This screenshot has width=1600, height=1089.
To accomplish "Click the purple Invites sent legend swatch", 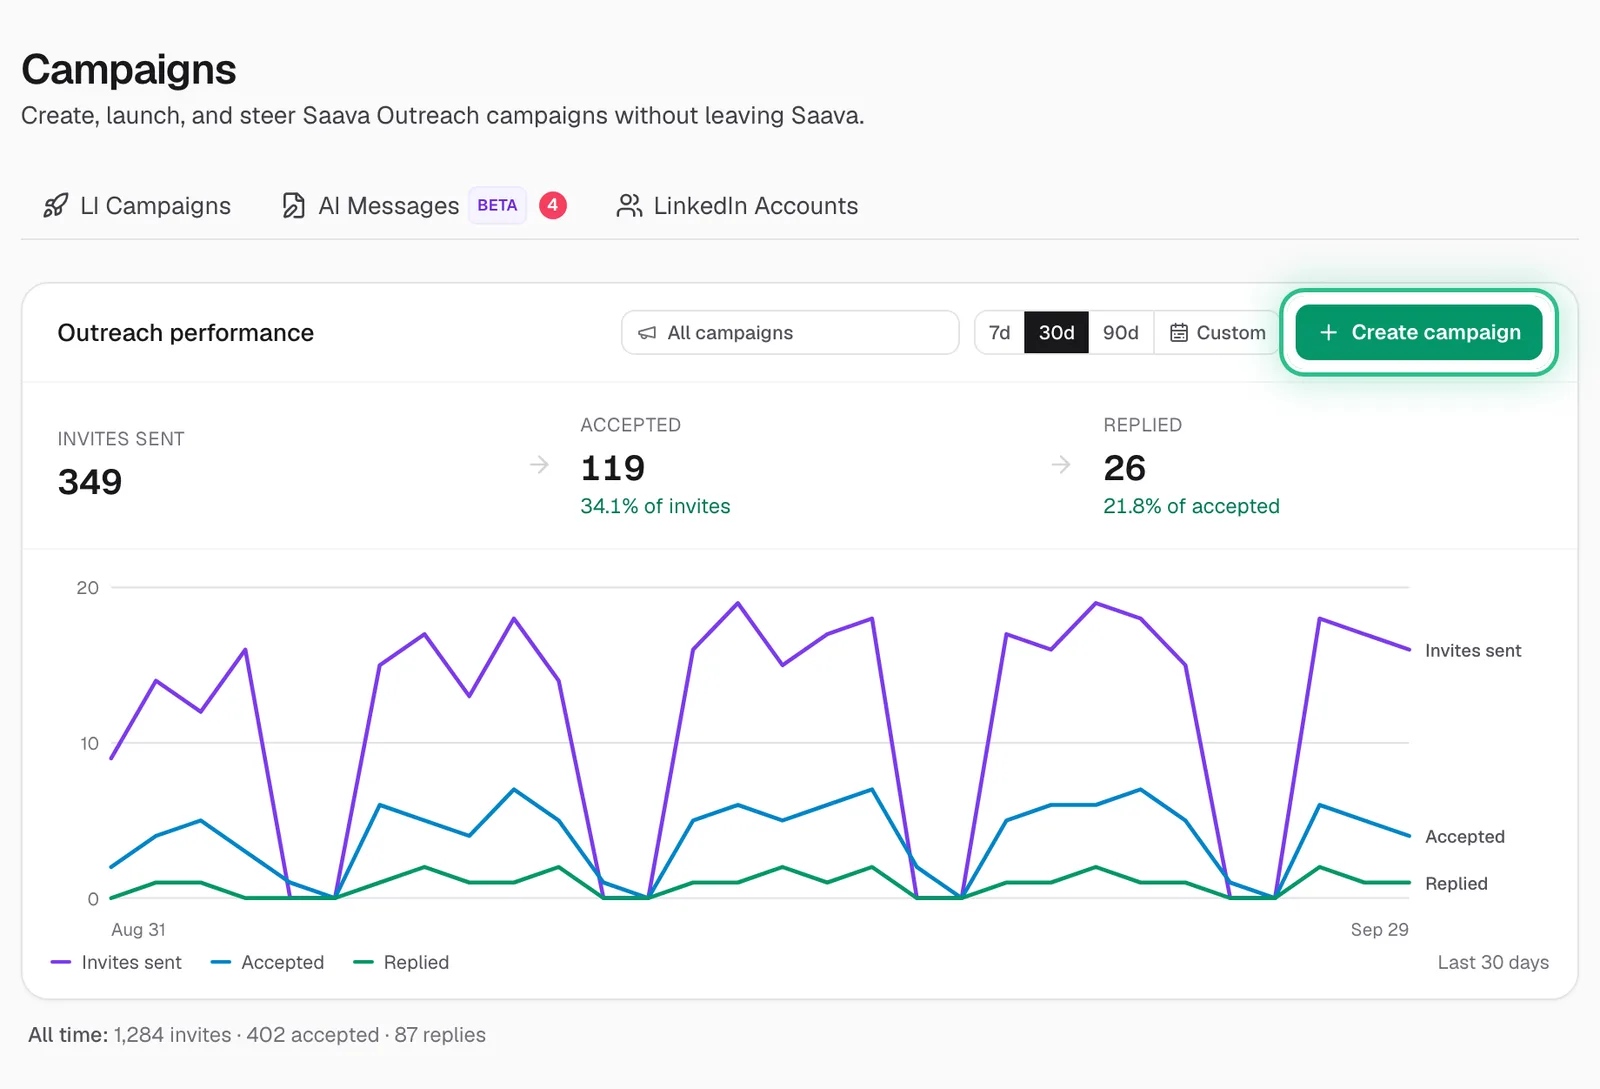I will click(61, 962).
